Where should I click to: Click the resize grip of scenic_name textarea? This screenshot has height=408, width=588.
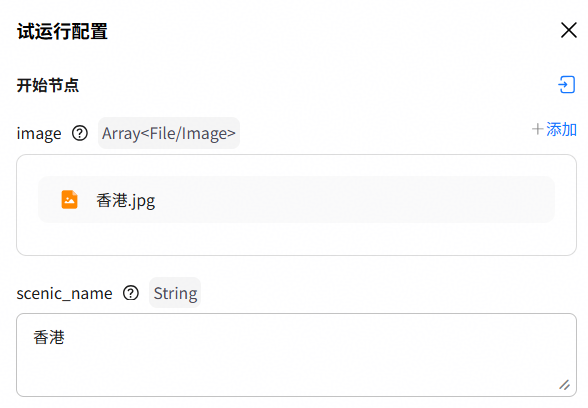click(565, 385)
